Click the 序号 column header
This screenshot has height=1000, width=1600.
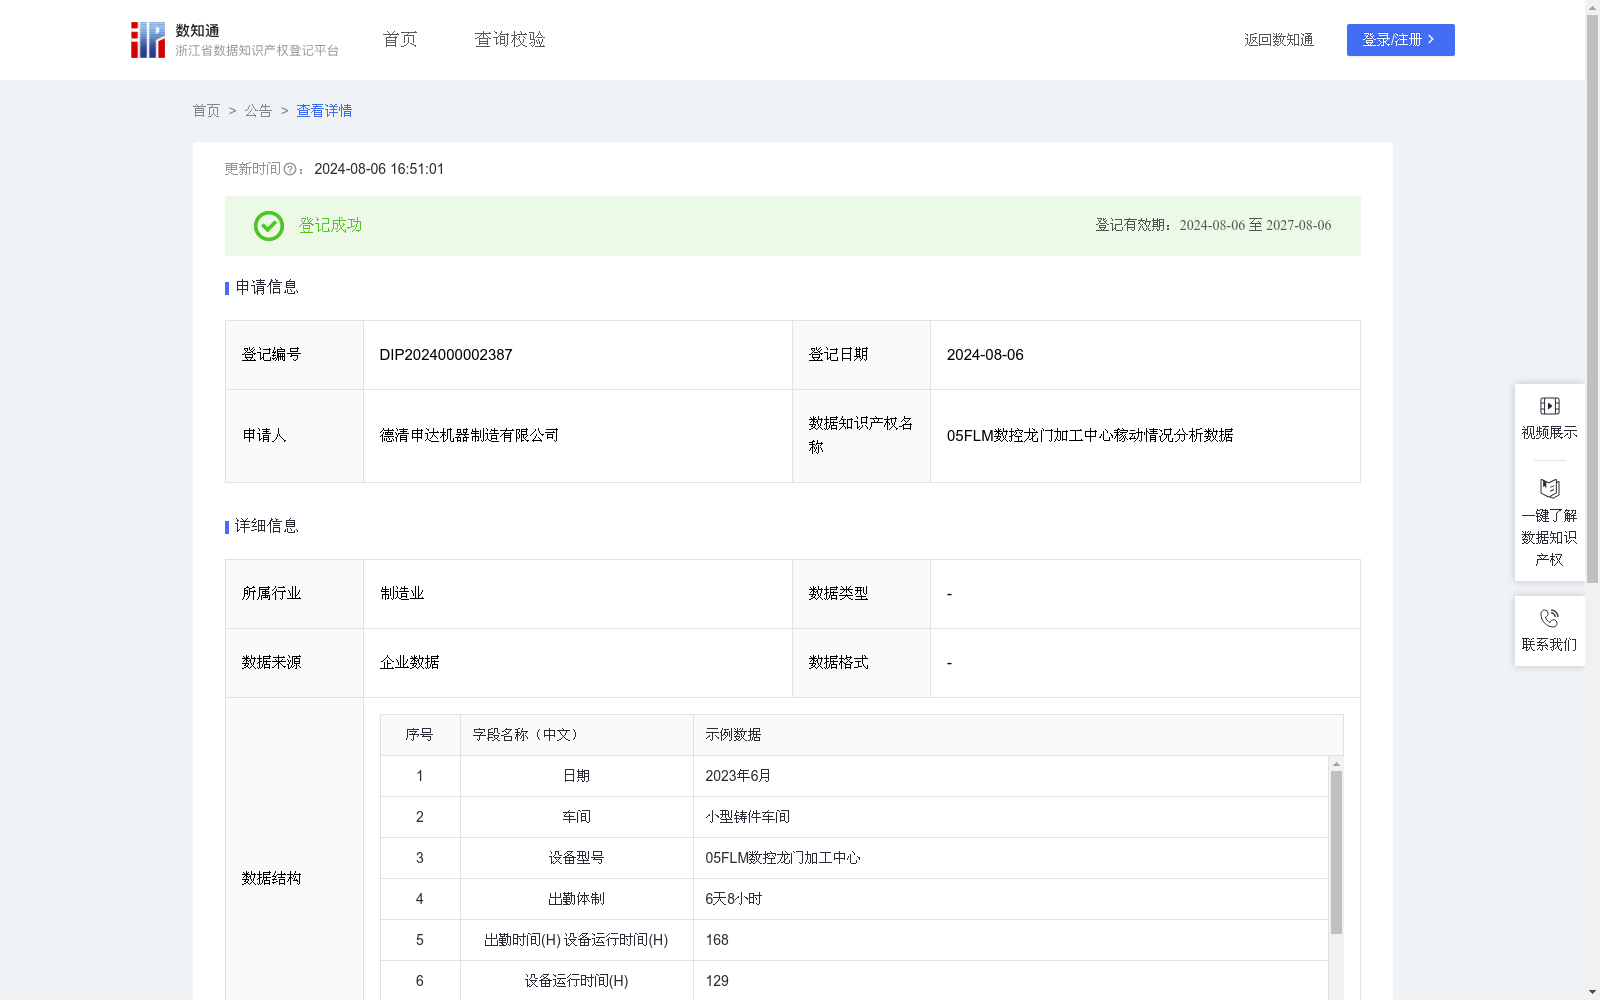(419, 735)
